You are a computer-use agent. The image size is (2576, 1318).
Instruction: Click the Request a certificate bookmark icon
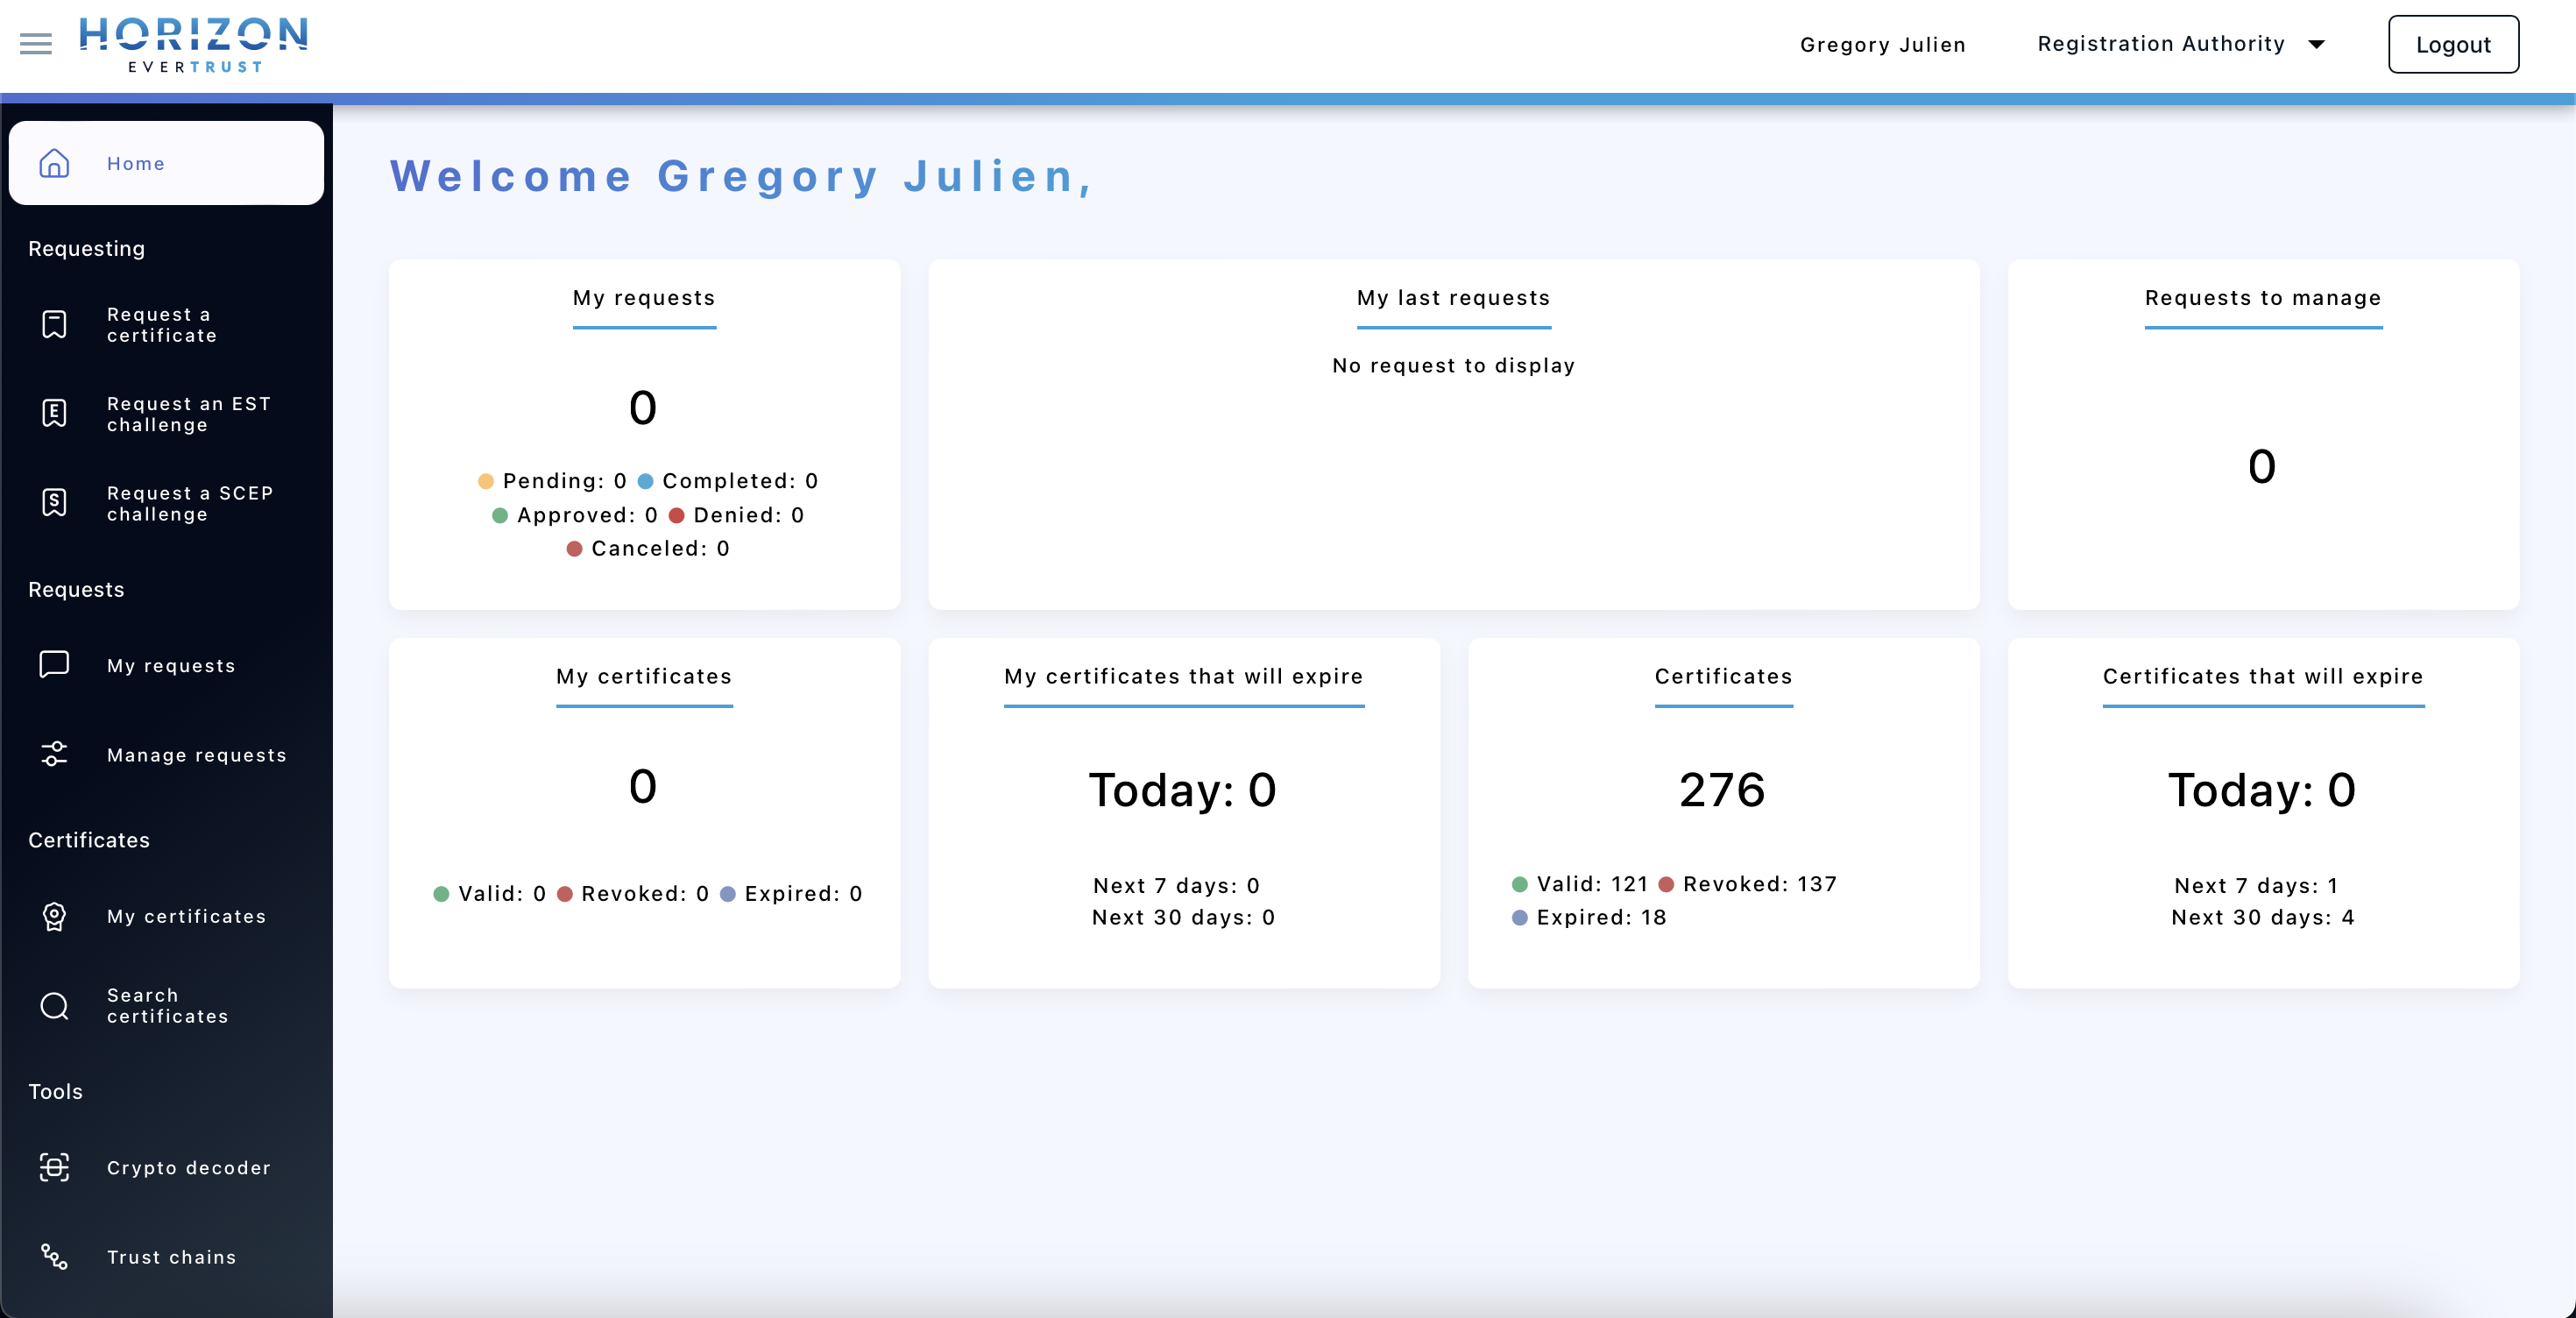(54, 324)
